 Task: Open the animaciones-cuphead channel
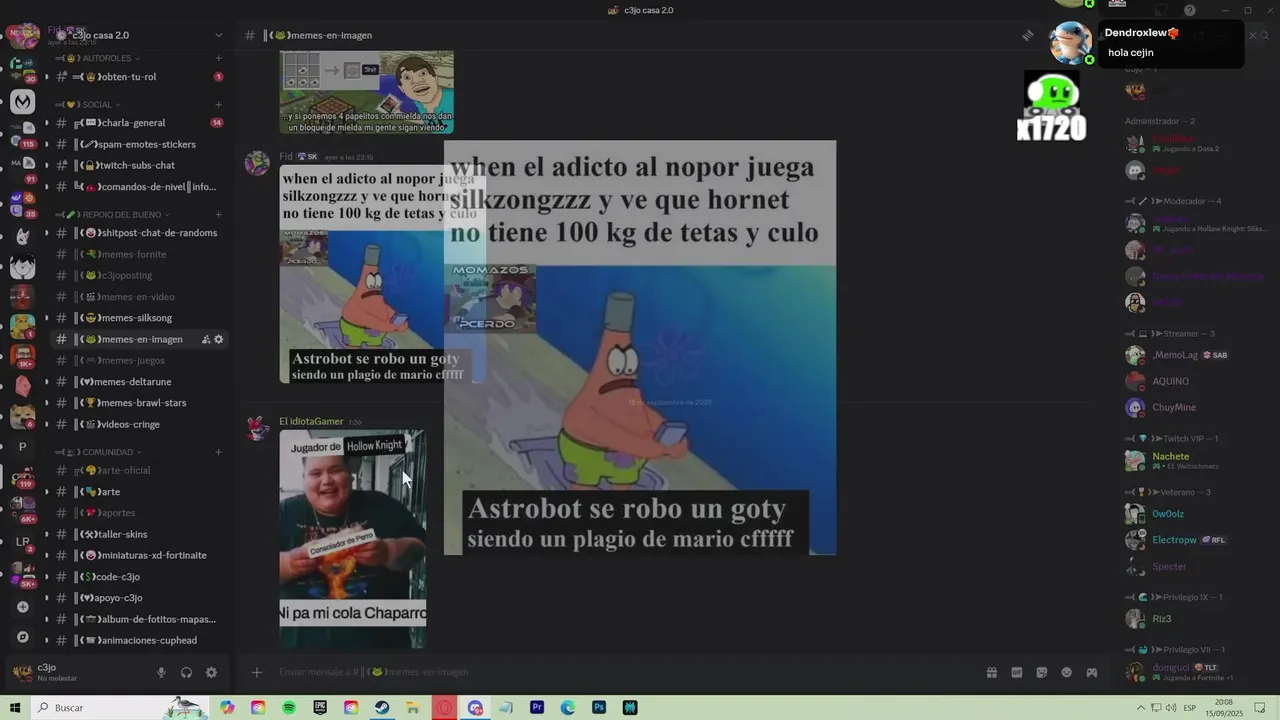point(139,640)
